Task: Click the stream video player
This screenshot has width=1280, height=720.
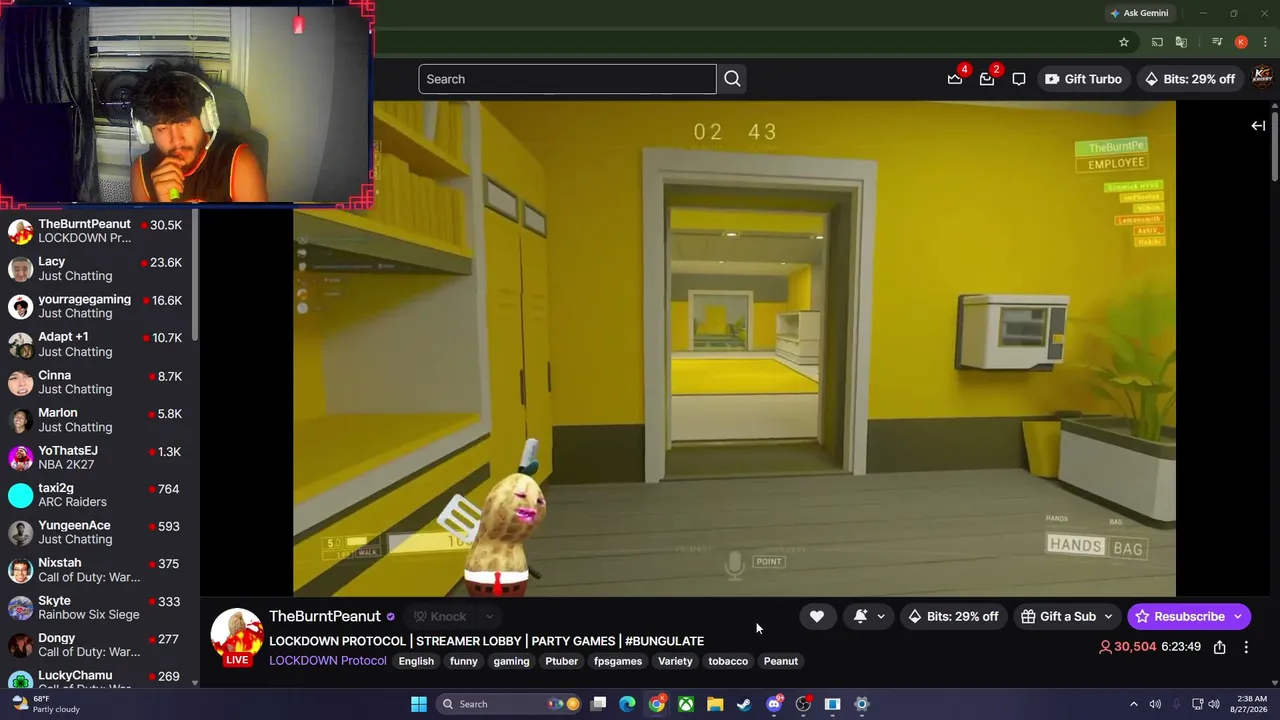Action: click(734, 349)
